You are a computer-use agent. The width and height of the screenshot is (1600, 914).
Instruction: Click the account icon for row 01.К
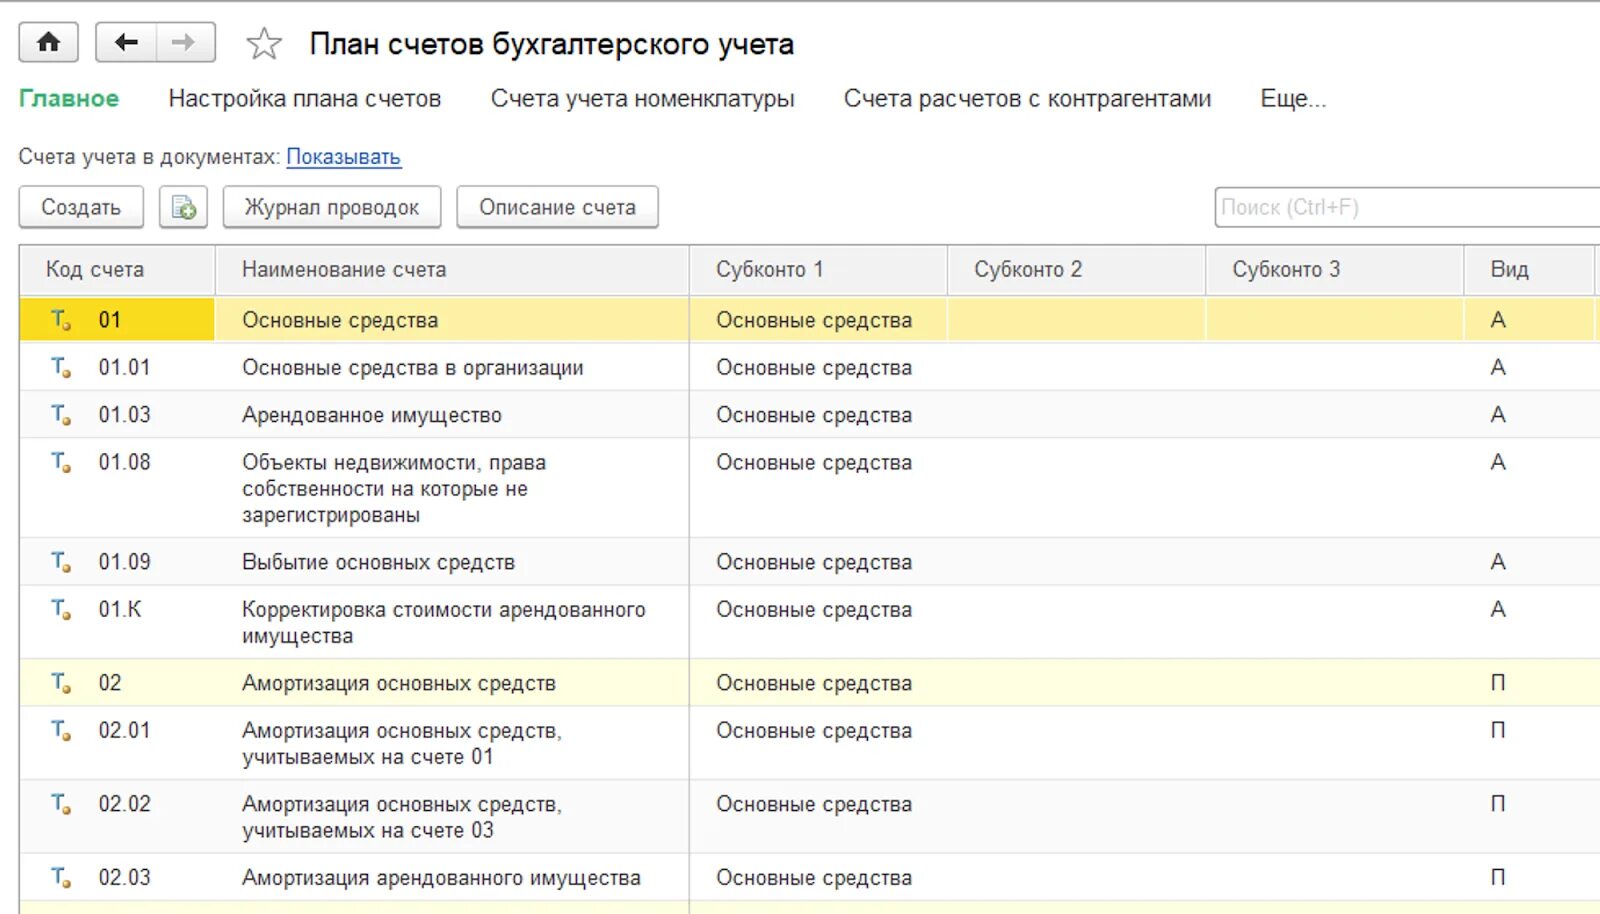(61, 610)
